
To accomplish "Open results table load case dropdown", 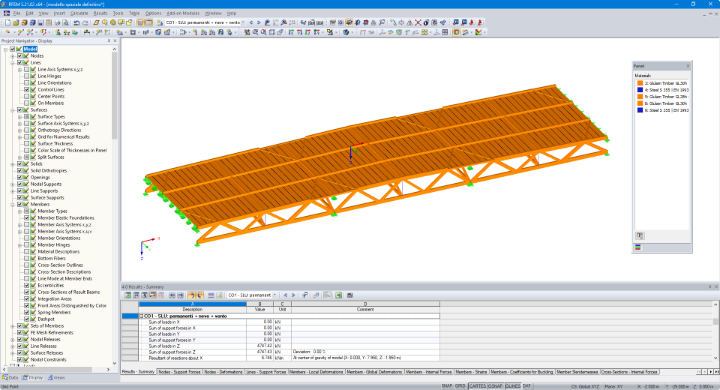I will click(x=252, y=295).
